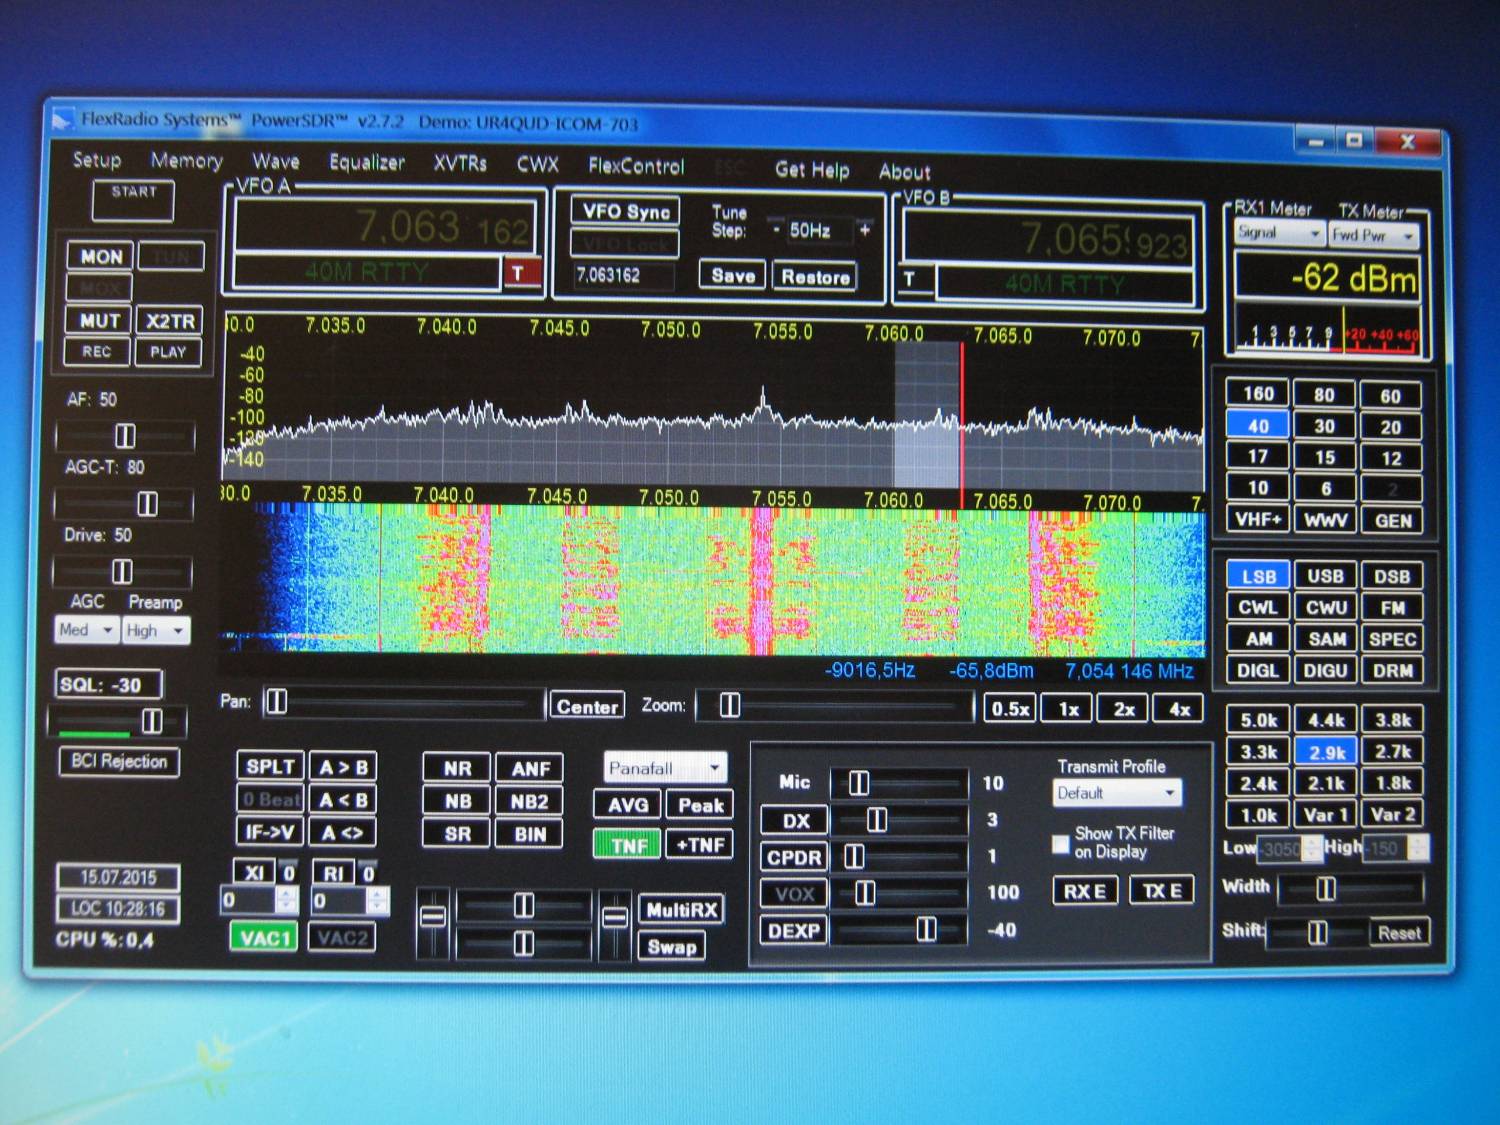Image resolution: width=1500 pixels, height=1125 pixels.
Task: Check Show TX Filter on Display
Action: coord(1061,843)
